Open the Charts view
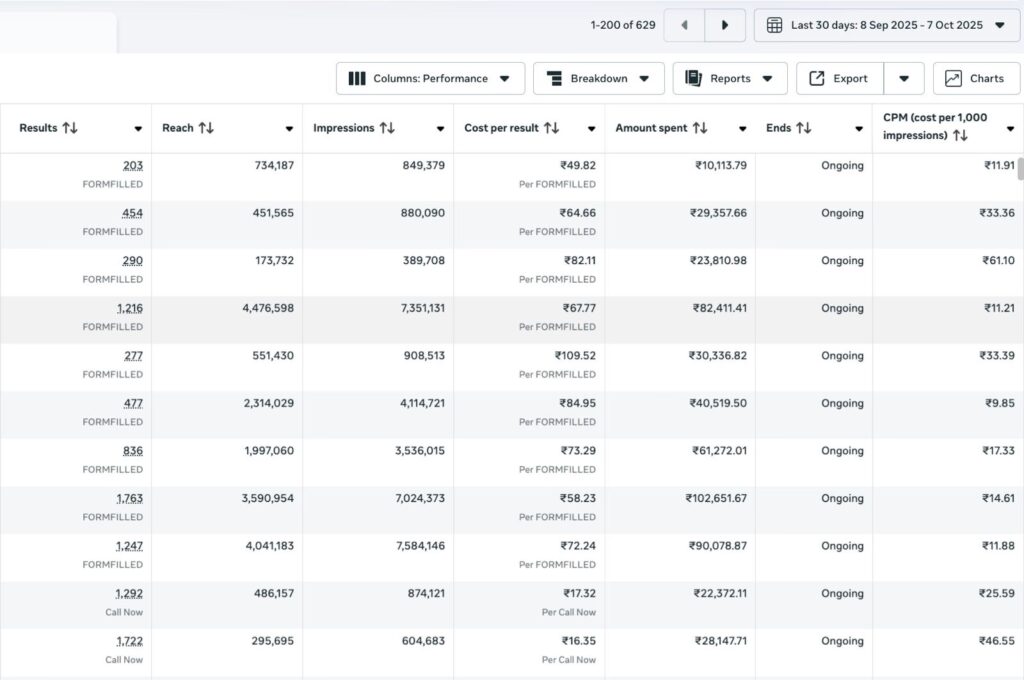The width and height of the screenshot is (1024, 680). (x=976, y=79)
